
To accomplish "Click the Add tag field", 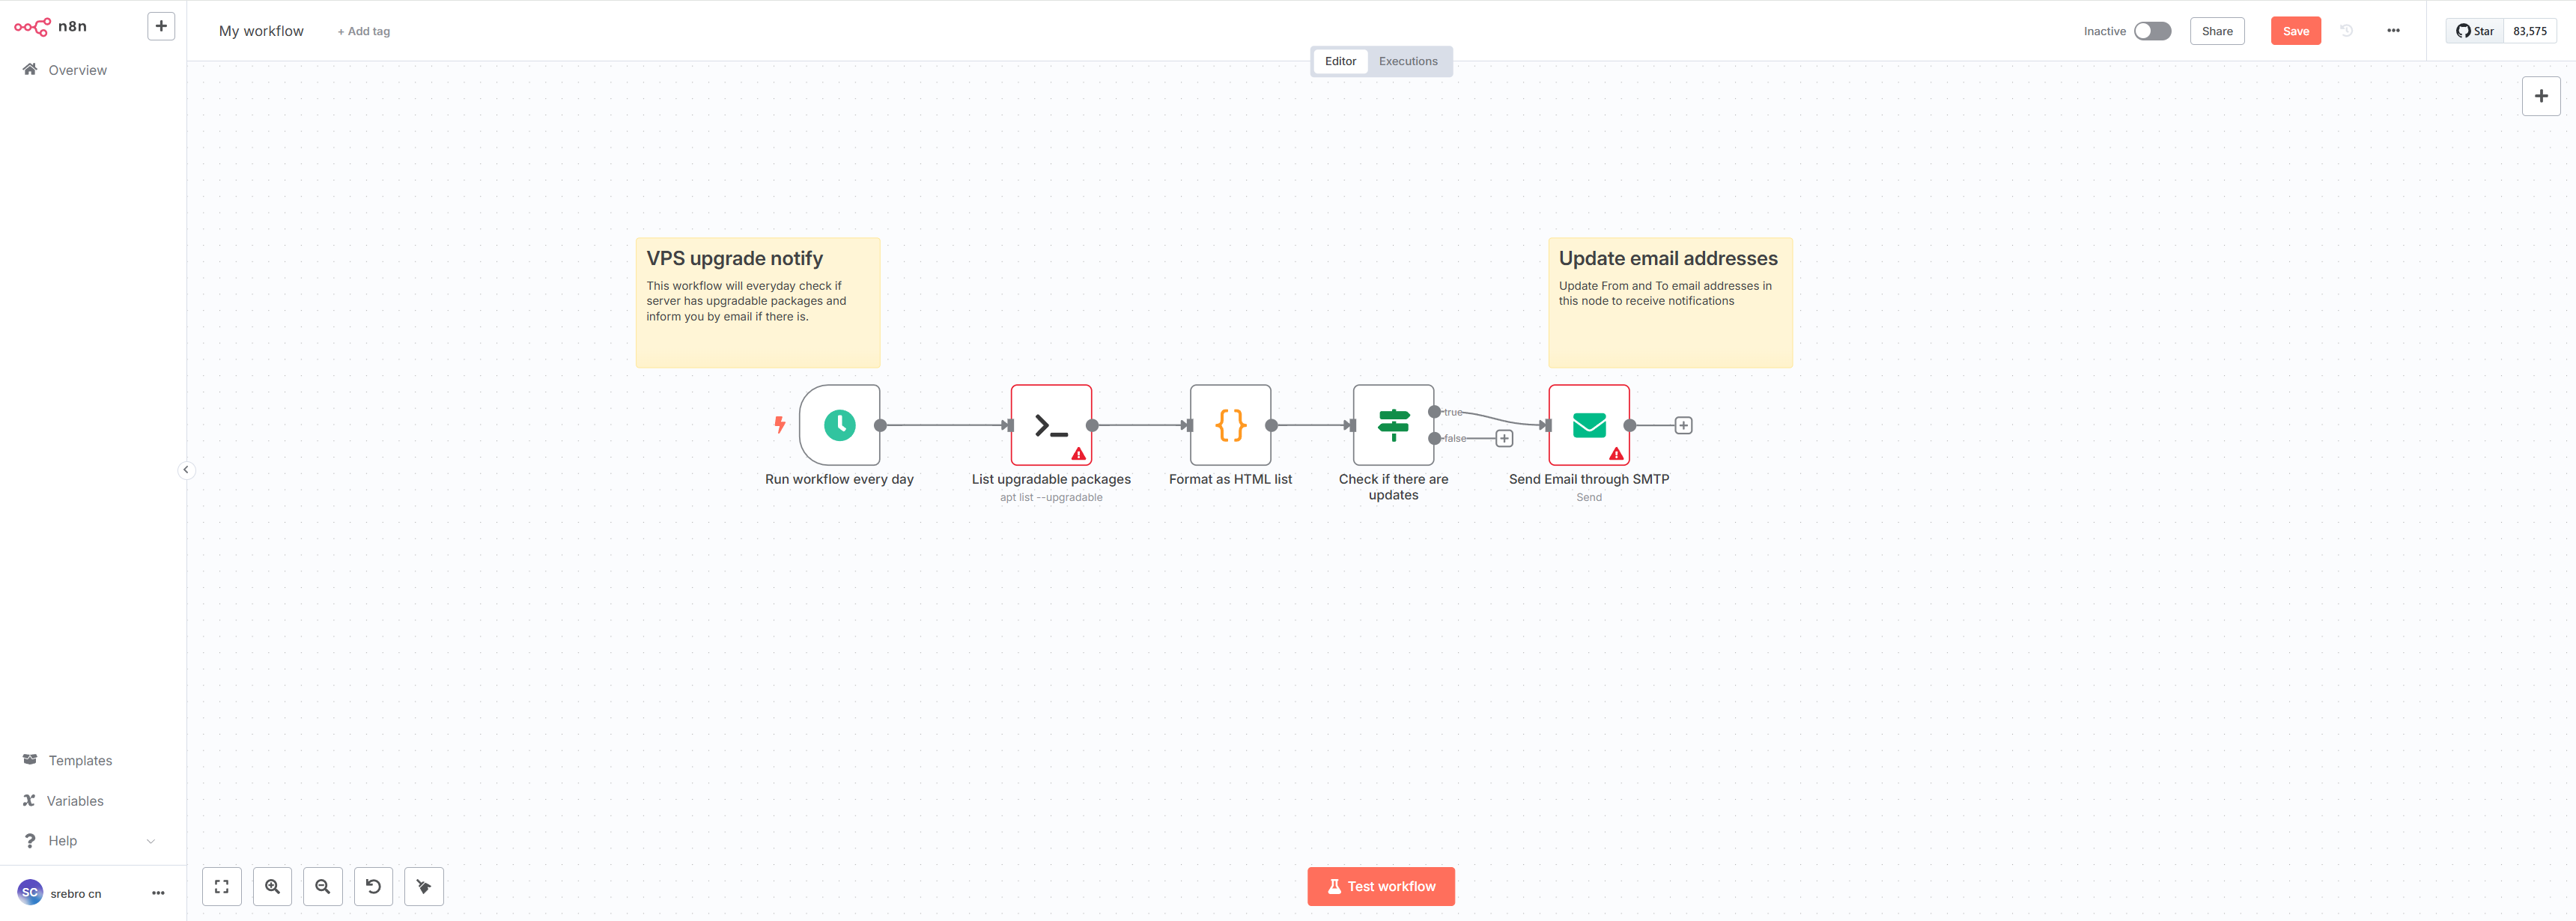I will (364, 32).
